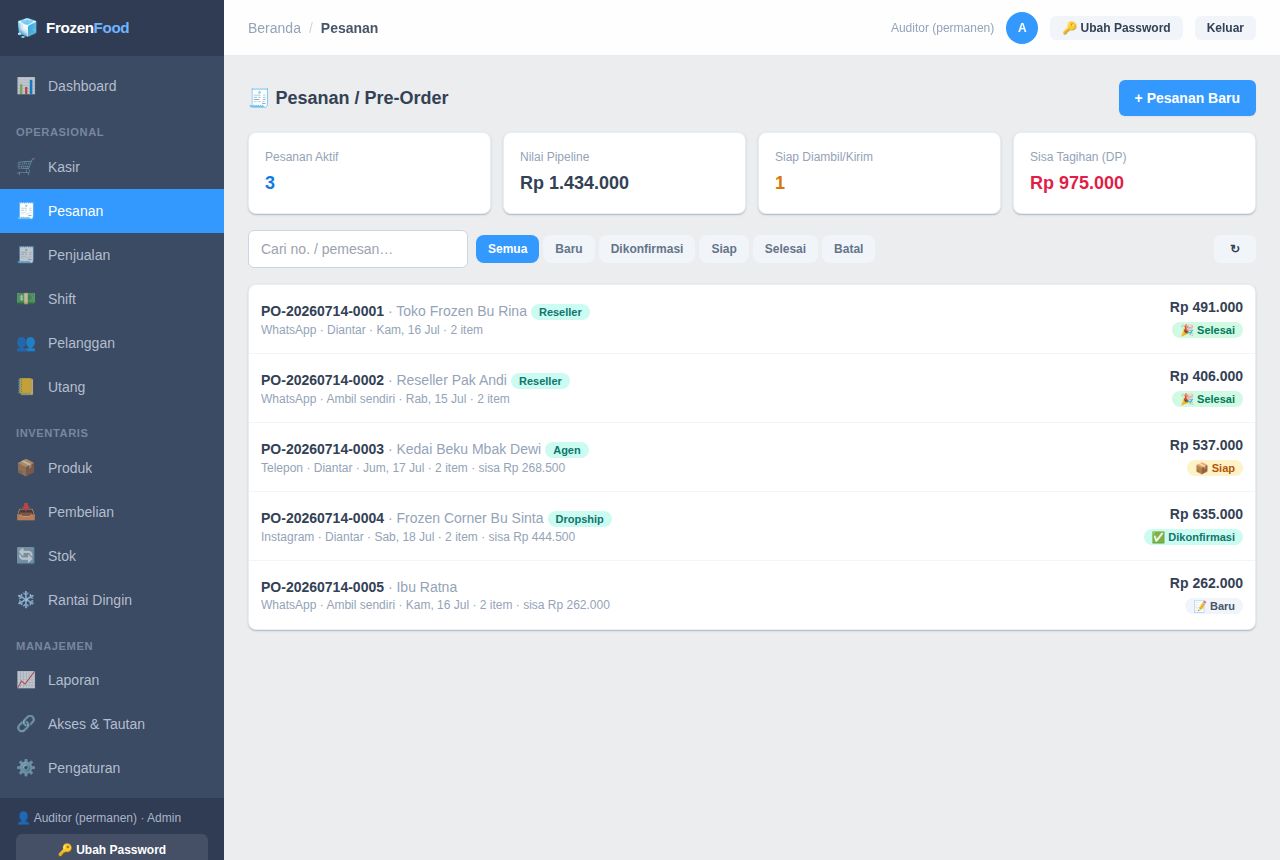This screenshot has height=860, width=1280.
Task: Click the Selesai badge on Toko Frozen Bu Rina
Action: (1207, 330)
